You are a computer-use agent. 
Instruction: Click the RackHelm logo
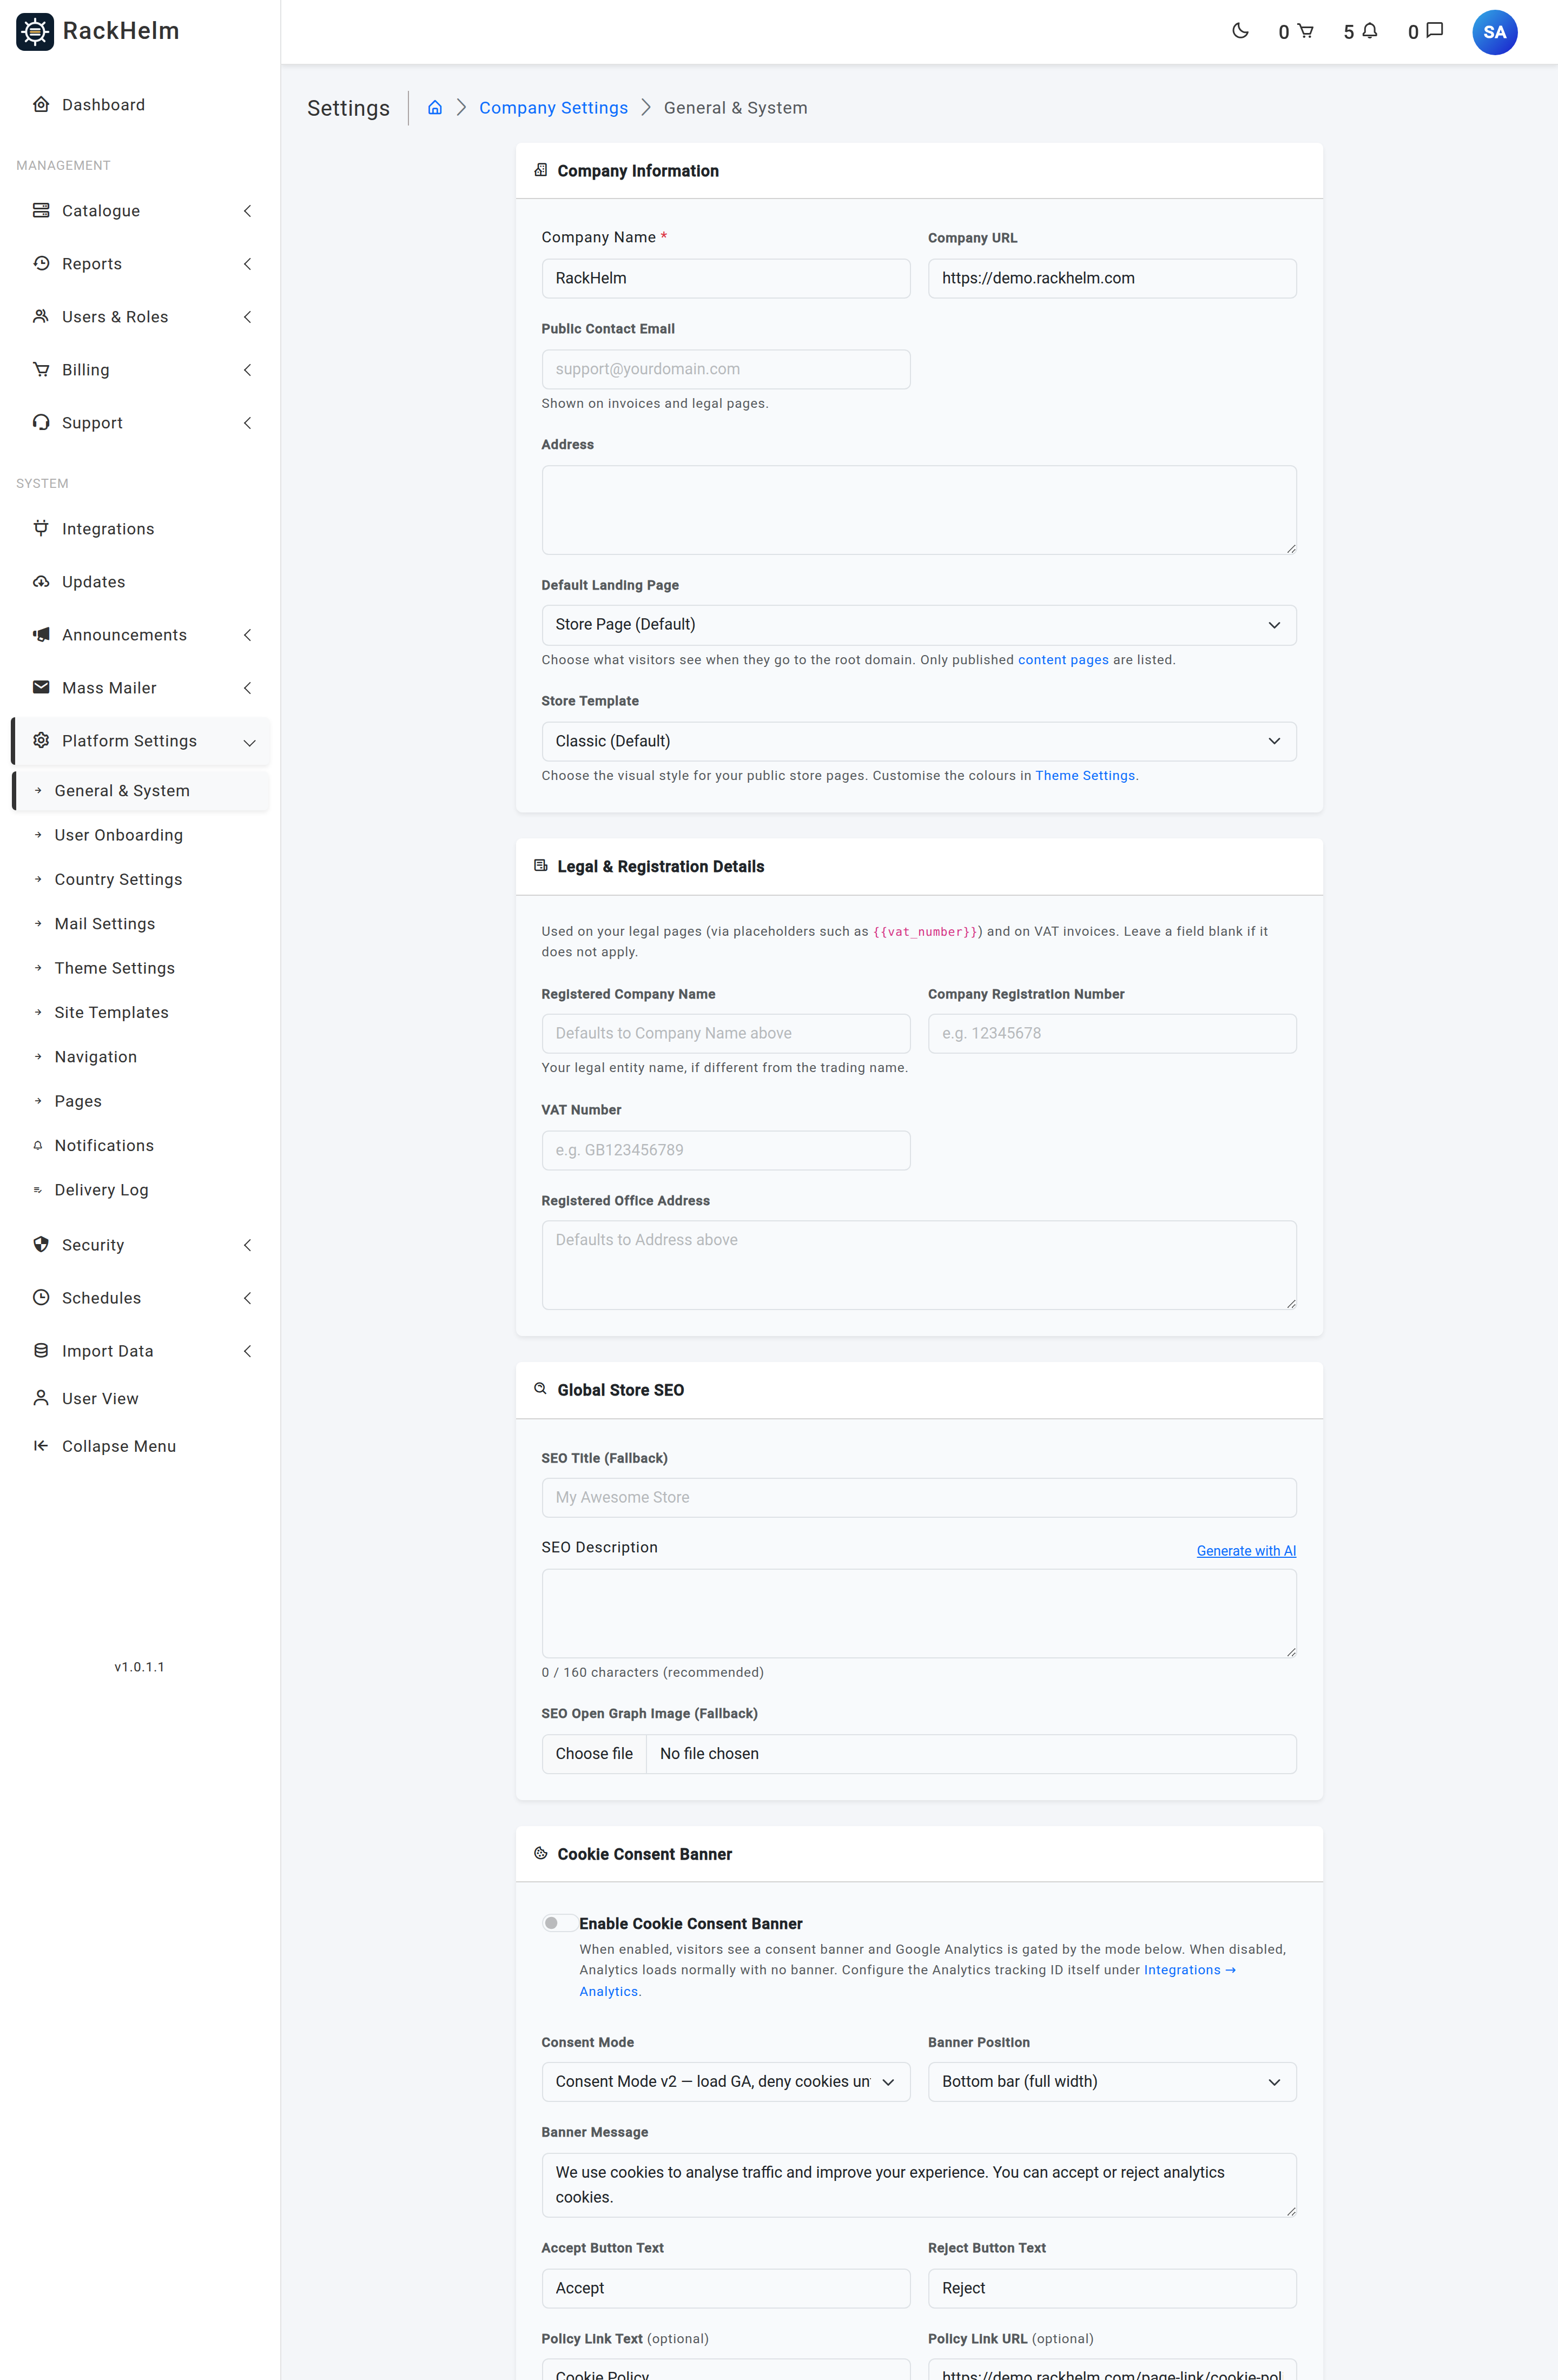[x=98, y=31]
